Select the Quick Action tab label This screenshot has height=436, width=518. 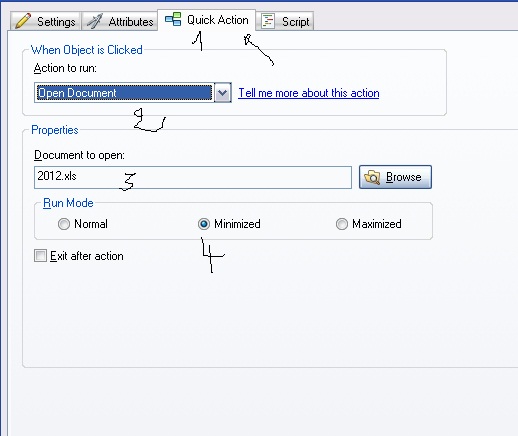pyautogui.click(x=218, y=20)
